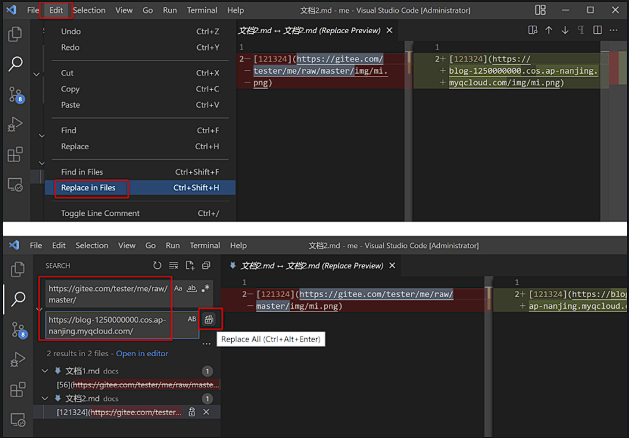Refresh search results in Search panel

pyautogui.click(x=157, y=265)
